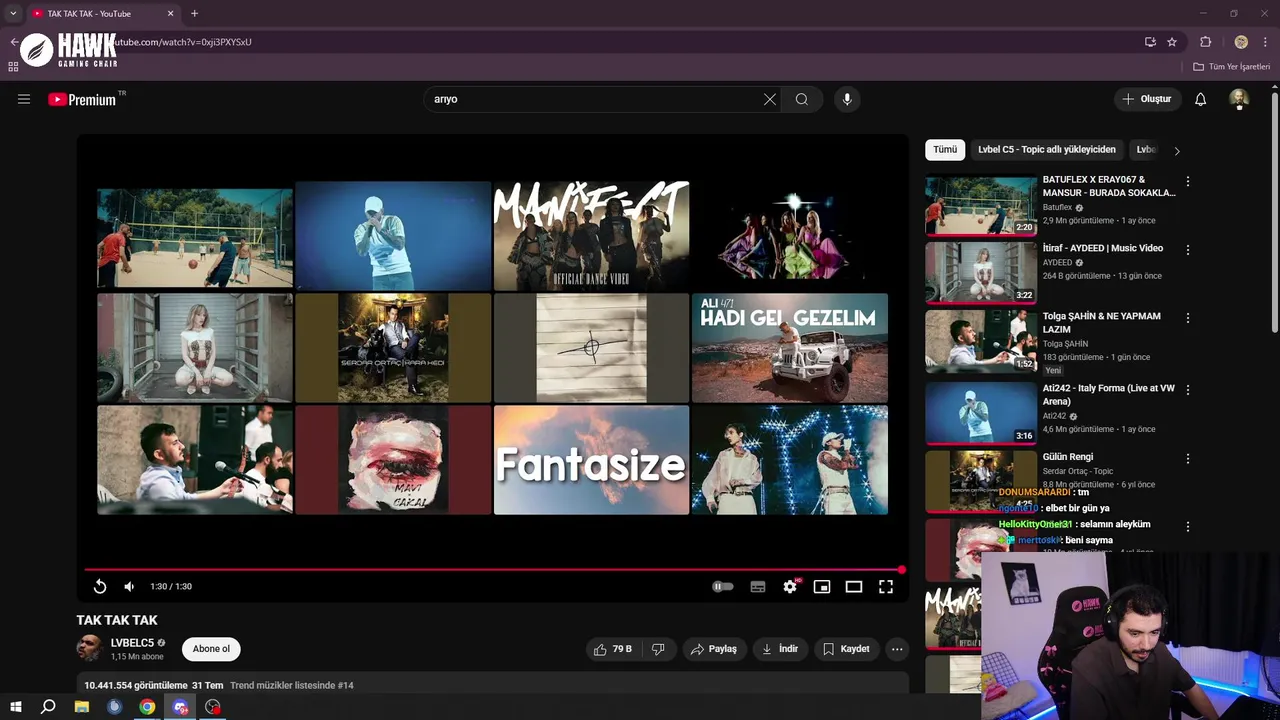Download video with İndir button
Image resolution: width=1280 pixels, height=720 pixels.
tap(780, 649)
